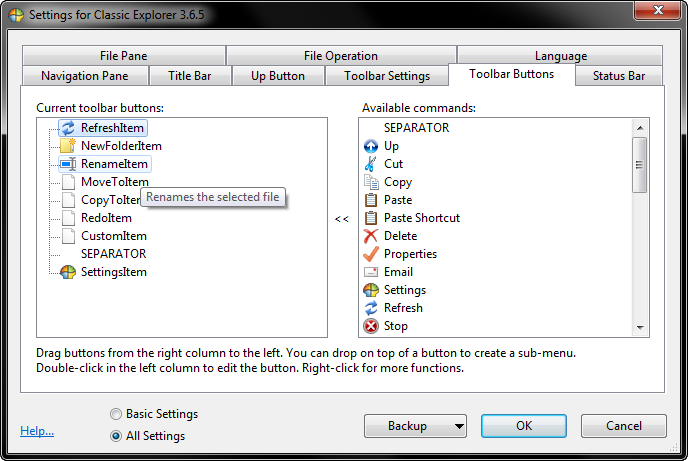688x461 pixels.
Task: Click the RenameItem icon in the left list
Action: pyautogui.click(x=68, y=164)
